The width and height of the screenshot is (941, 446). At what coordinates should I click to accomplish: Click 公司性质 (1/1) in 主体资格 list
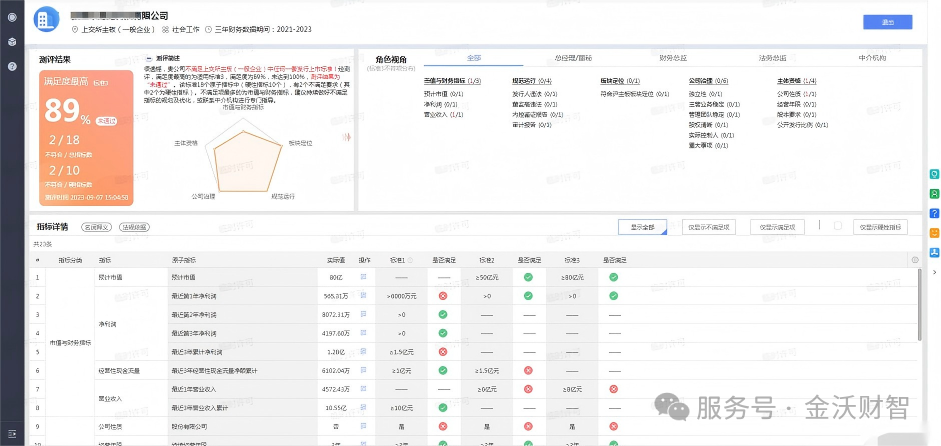point(796,94)
